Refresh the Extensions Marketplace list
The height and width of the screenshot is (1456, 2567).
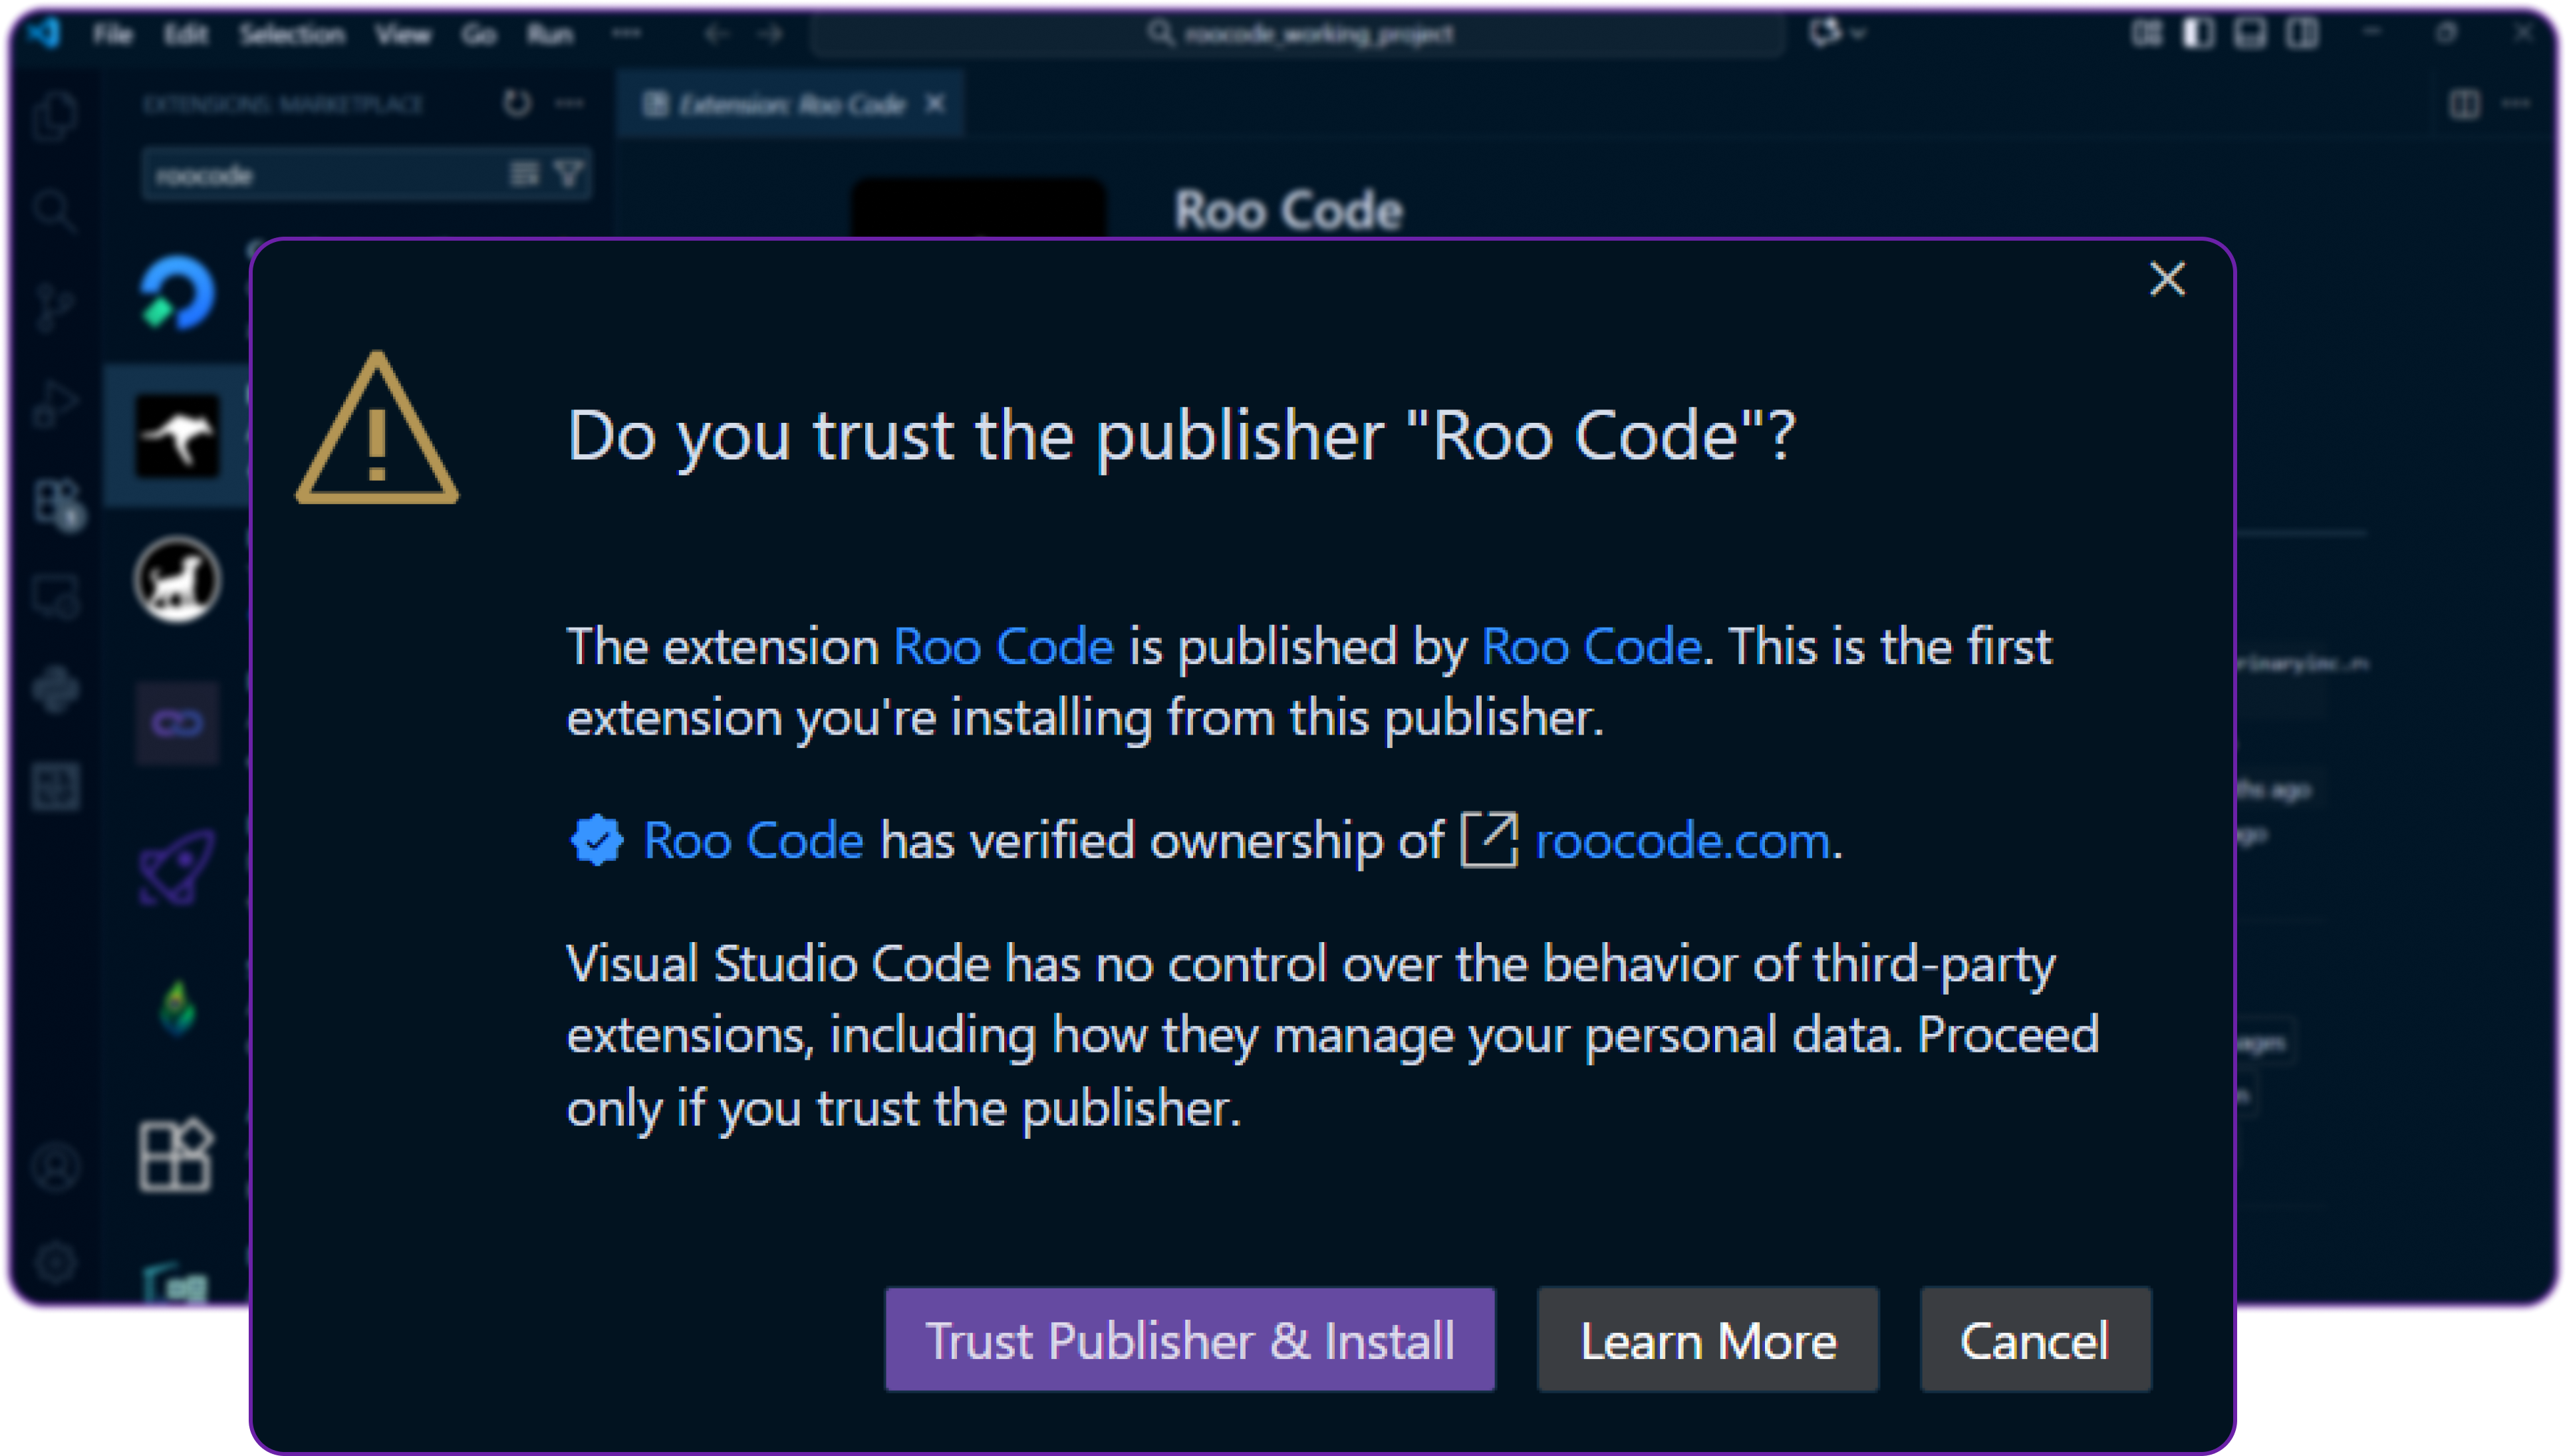coord(518,103)
